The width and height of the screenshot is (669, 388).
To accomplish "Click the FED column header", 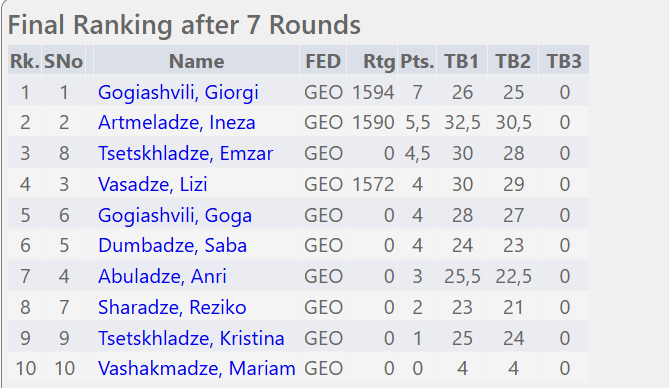I will point(323,61).
